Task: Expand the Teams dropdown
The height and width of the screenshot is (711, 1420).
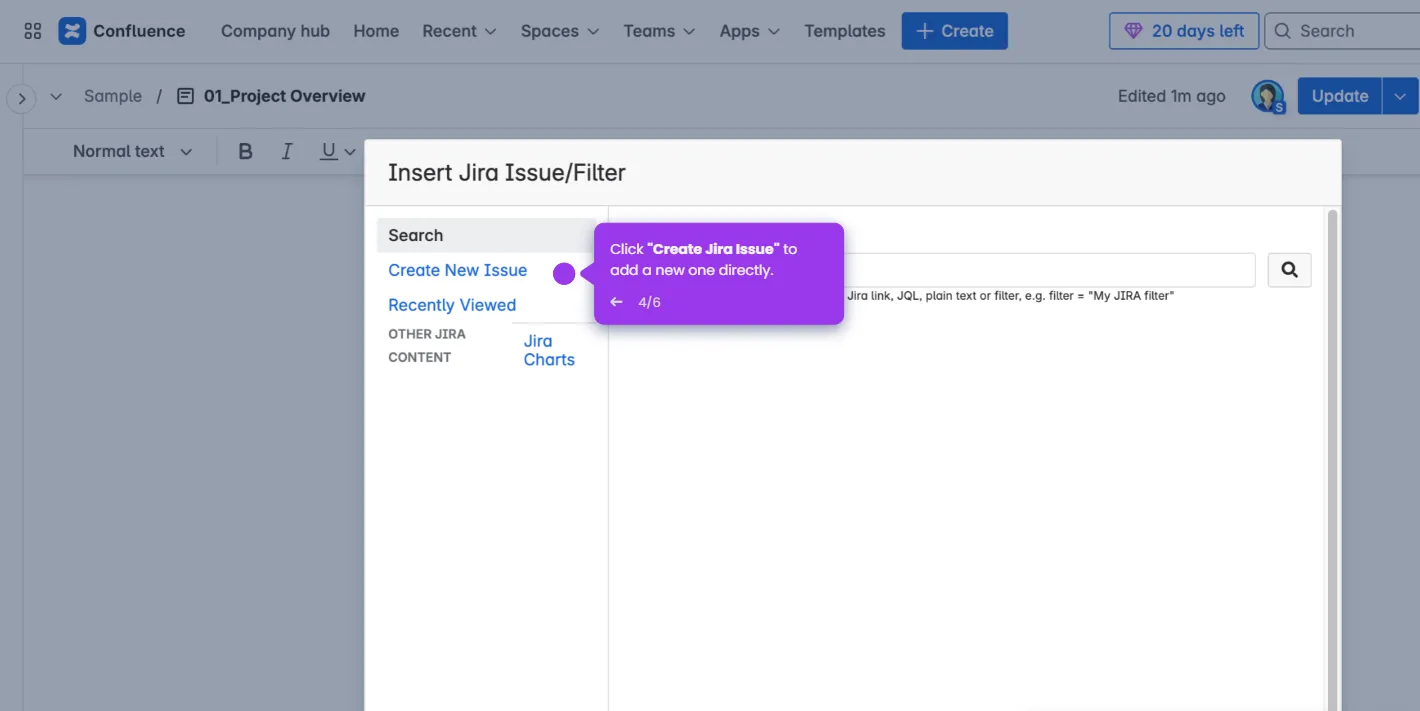Action: point(659,31)
